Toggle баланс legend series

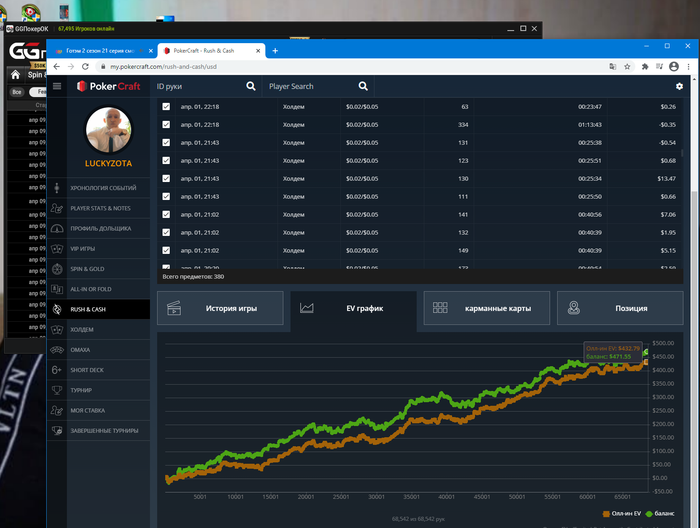point(660,514)
